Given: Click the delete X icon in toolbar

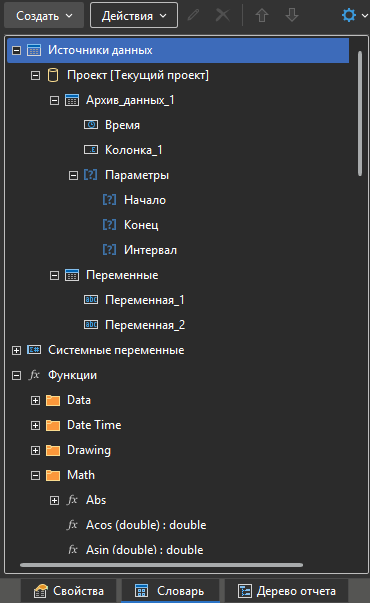Looking at the screenshot, I should tap(223, 16).
